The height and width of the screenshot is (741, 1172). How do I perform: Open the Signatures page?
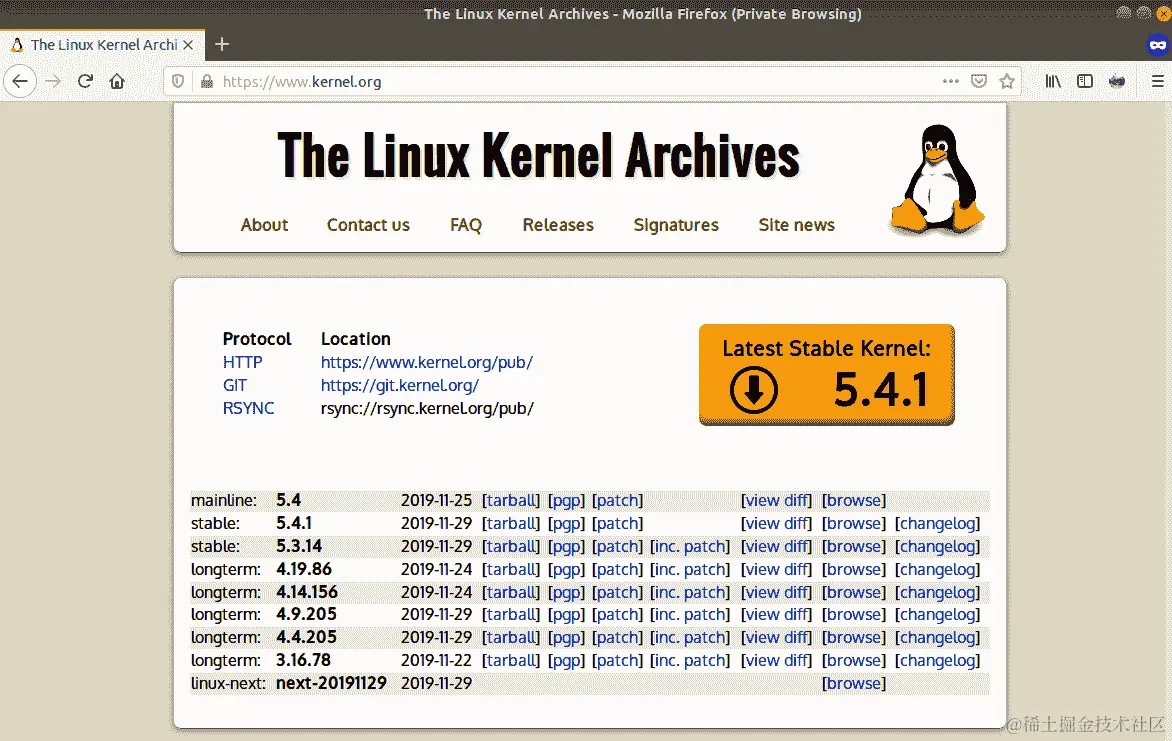coord(676,225)
